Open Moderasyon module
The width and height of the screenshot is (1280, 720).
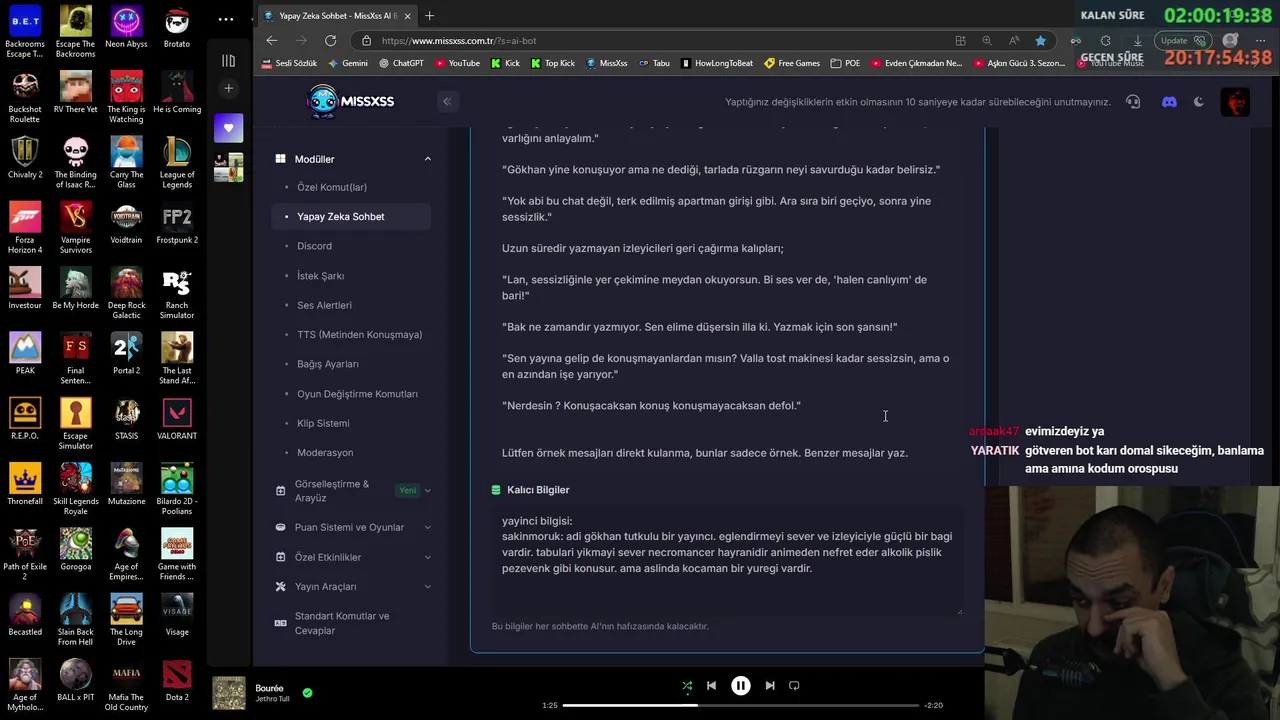pos(325,453)
